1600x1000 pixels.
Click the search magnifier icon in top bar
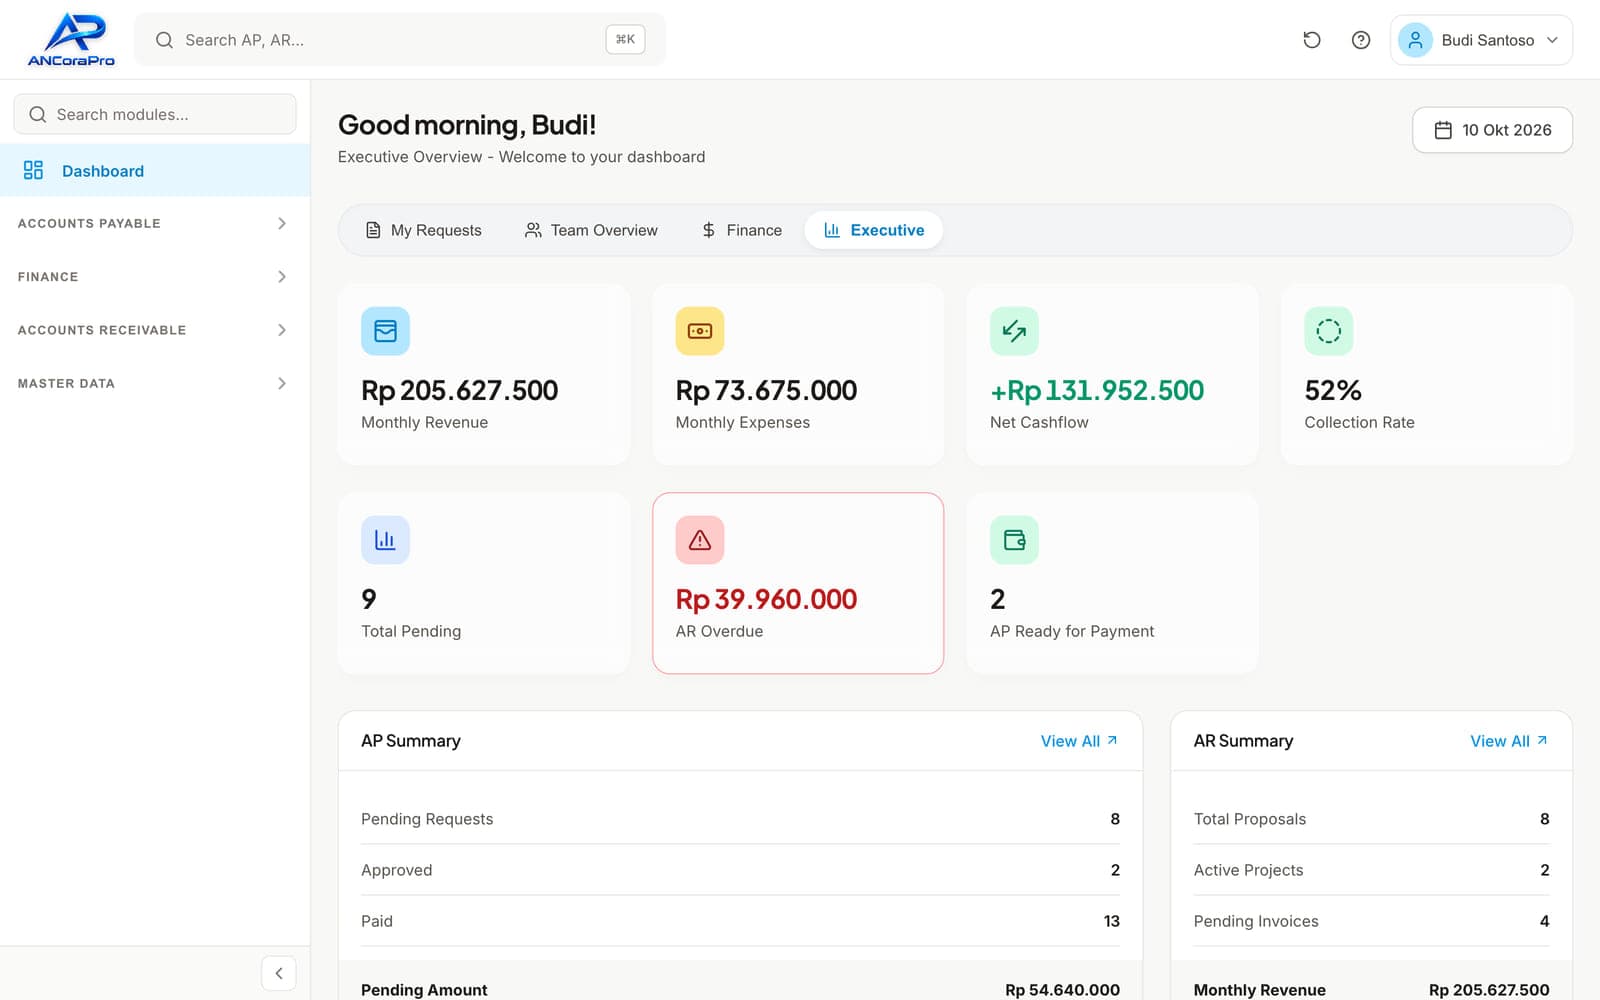point(164,40)
